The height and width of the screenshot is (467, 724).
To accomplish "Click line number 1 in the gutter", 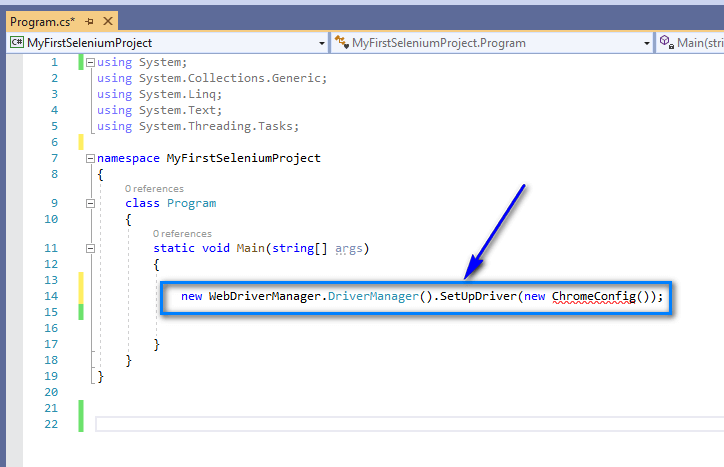I will (x=54, y=62).
